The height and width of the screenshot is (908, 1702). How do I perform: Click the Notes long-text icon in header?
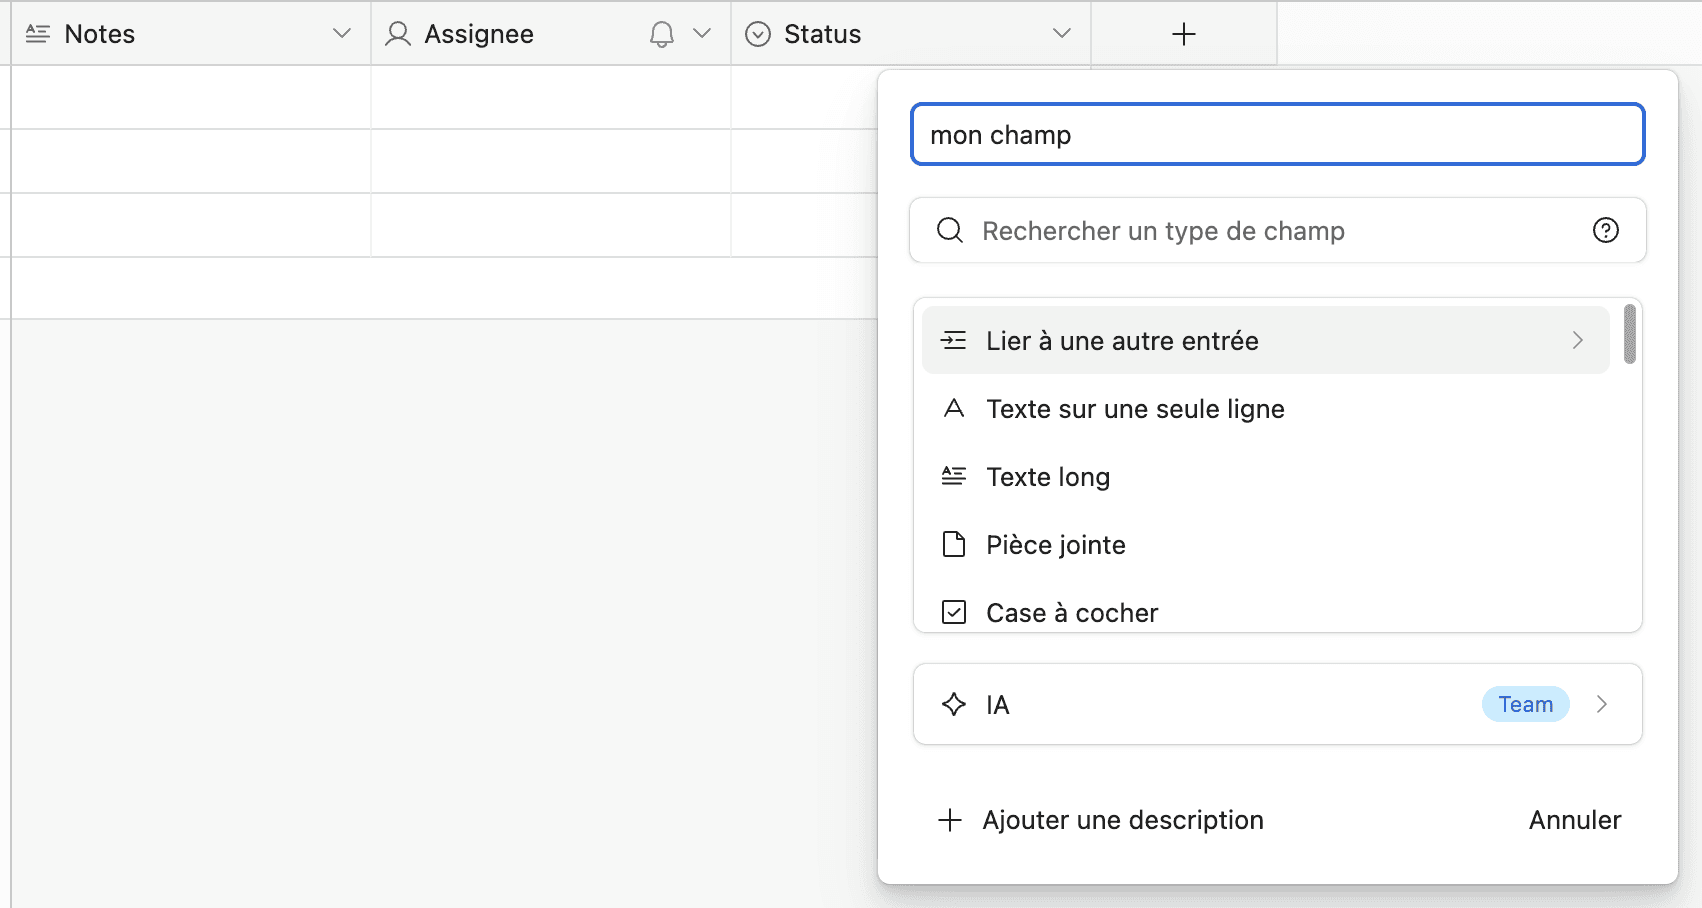pyautogui.click(x=38, y=34)
